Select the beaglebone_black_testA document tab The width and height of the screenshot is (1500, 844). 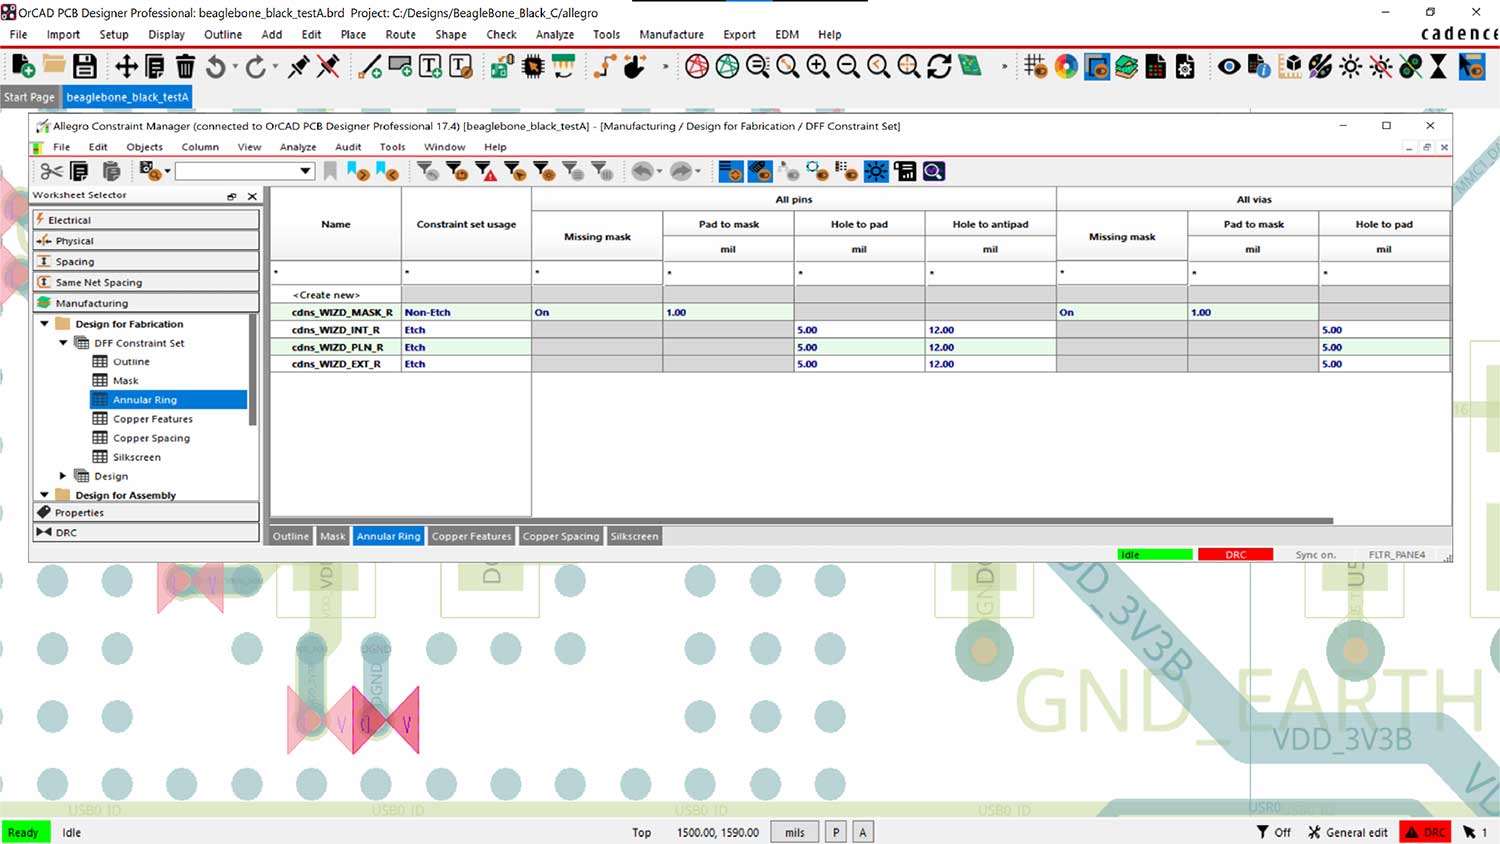click(x=127, y=97)
